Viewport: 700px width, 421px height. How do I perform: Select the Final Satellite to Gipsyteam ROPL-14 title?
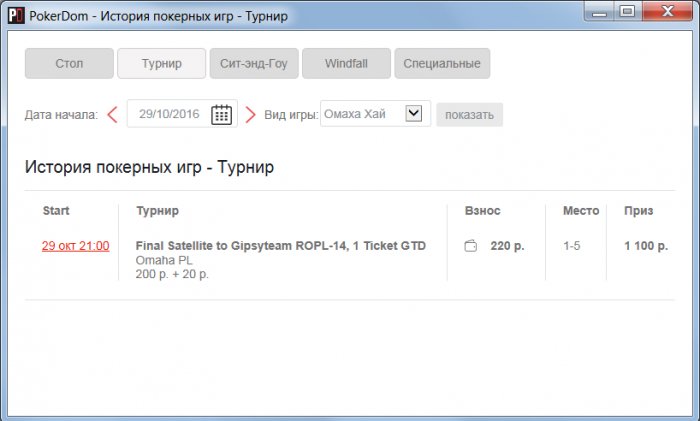point(281,246)
